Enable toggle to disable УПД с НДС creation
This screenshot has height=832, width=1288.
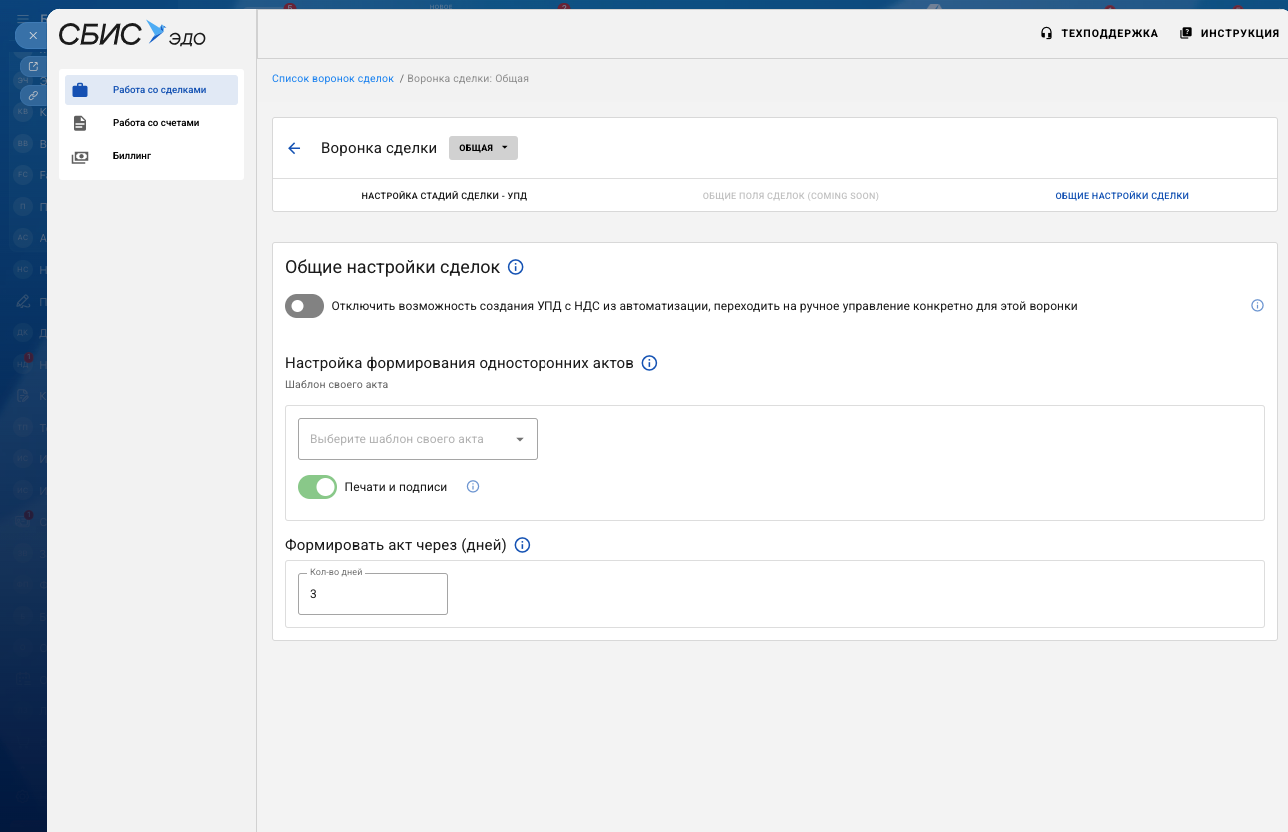click(305, 306)
